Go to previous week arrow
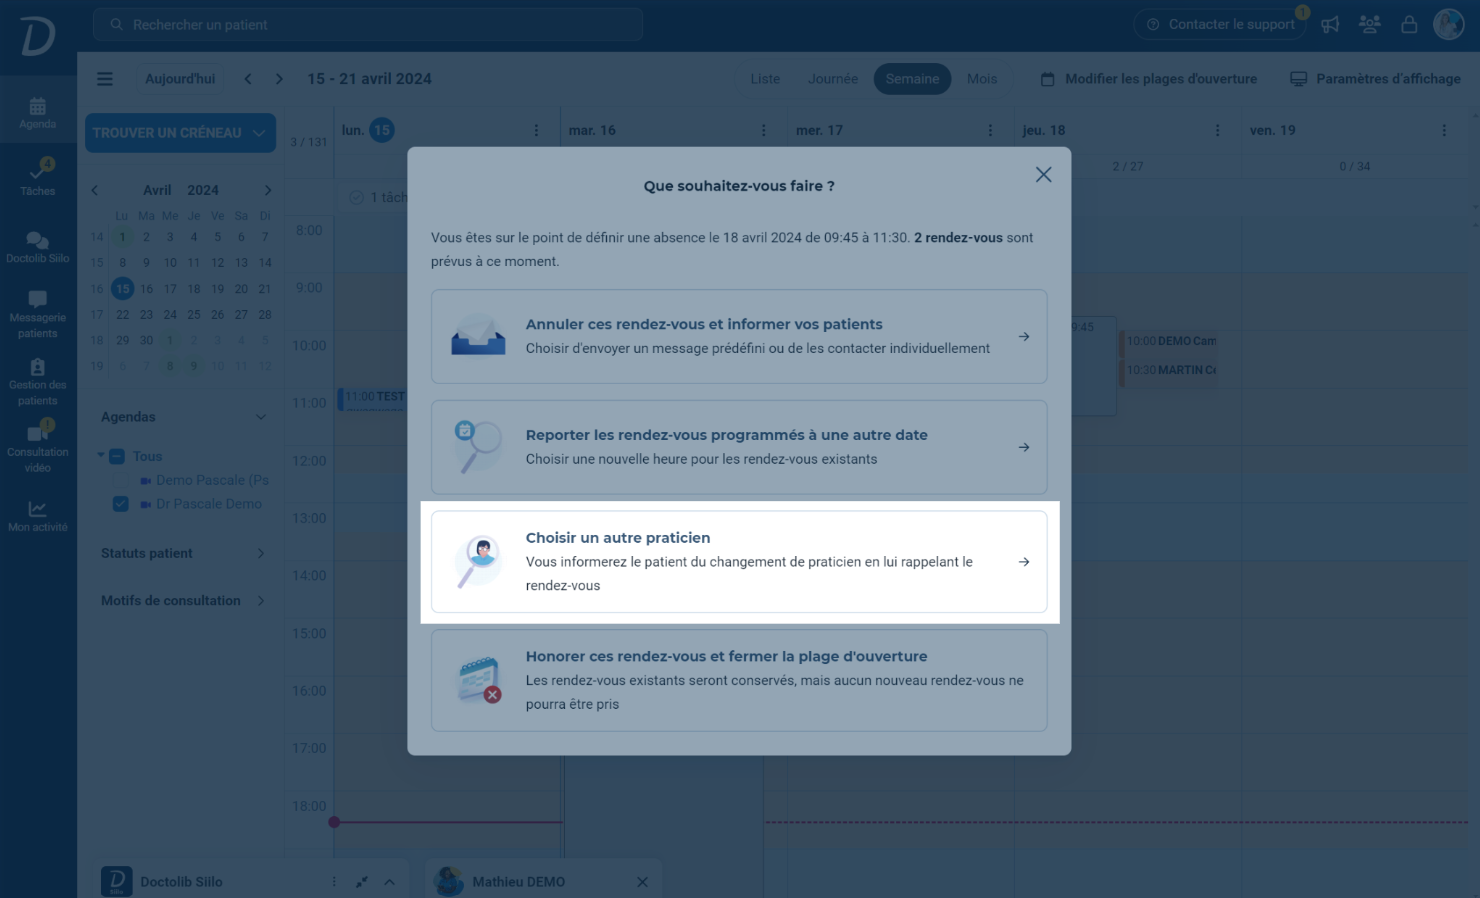The image size is (1480, 898). point(248,79)
